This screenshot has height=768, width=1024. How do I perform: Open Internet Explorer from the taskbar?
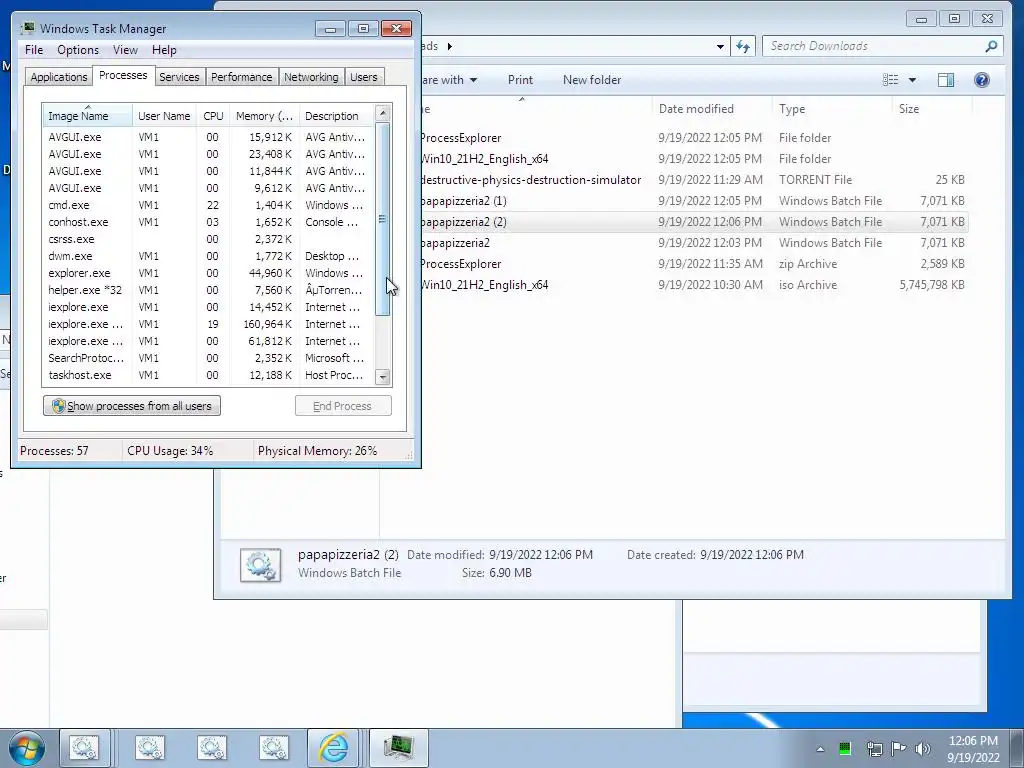[333, 748]
